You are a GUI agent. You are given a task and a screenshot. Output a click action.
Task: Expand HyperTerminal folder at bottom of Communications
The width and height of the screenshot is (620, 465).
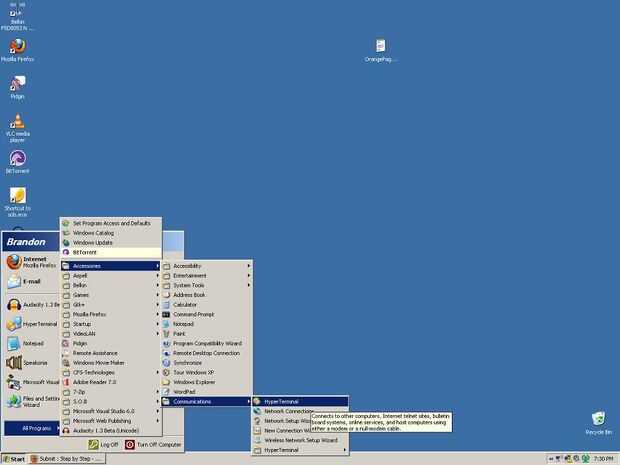point(301,450)
